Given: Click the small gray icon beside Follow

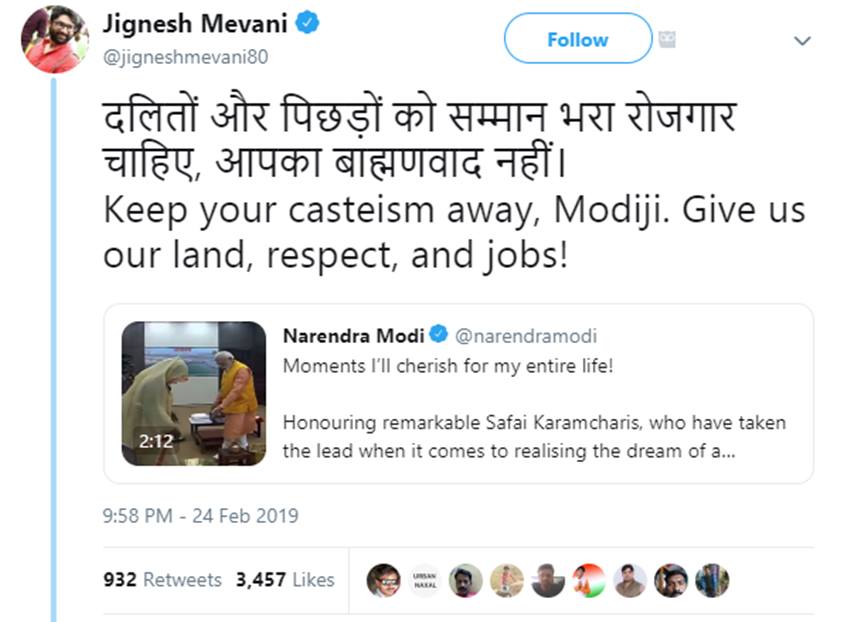Looking at the screenshot, I should 668,39.
